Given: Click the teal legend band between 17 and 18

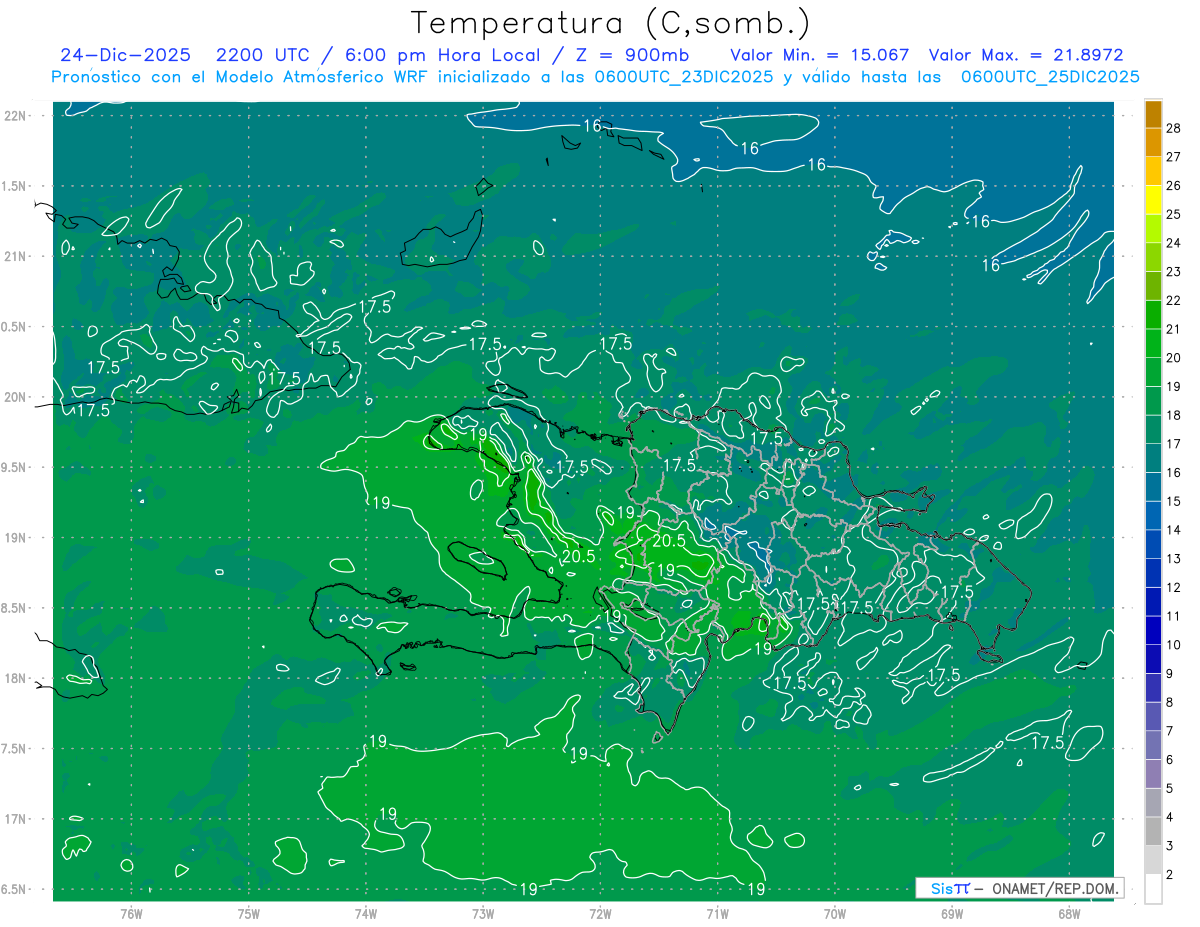Looking at the screenshot, I should point(1153,430).
